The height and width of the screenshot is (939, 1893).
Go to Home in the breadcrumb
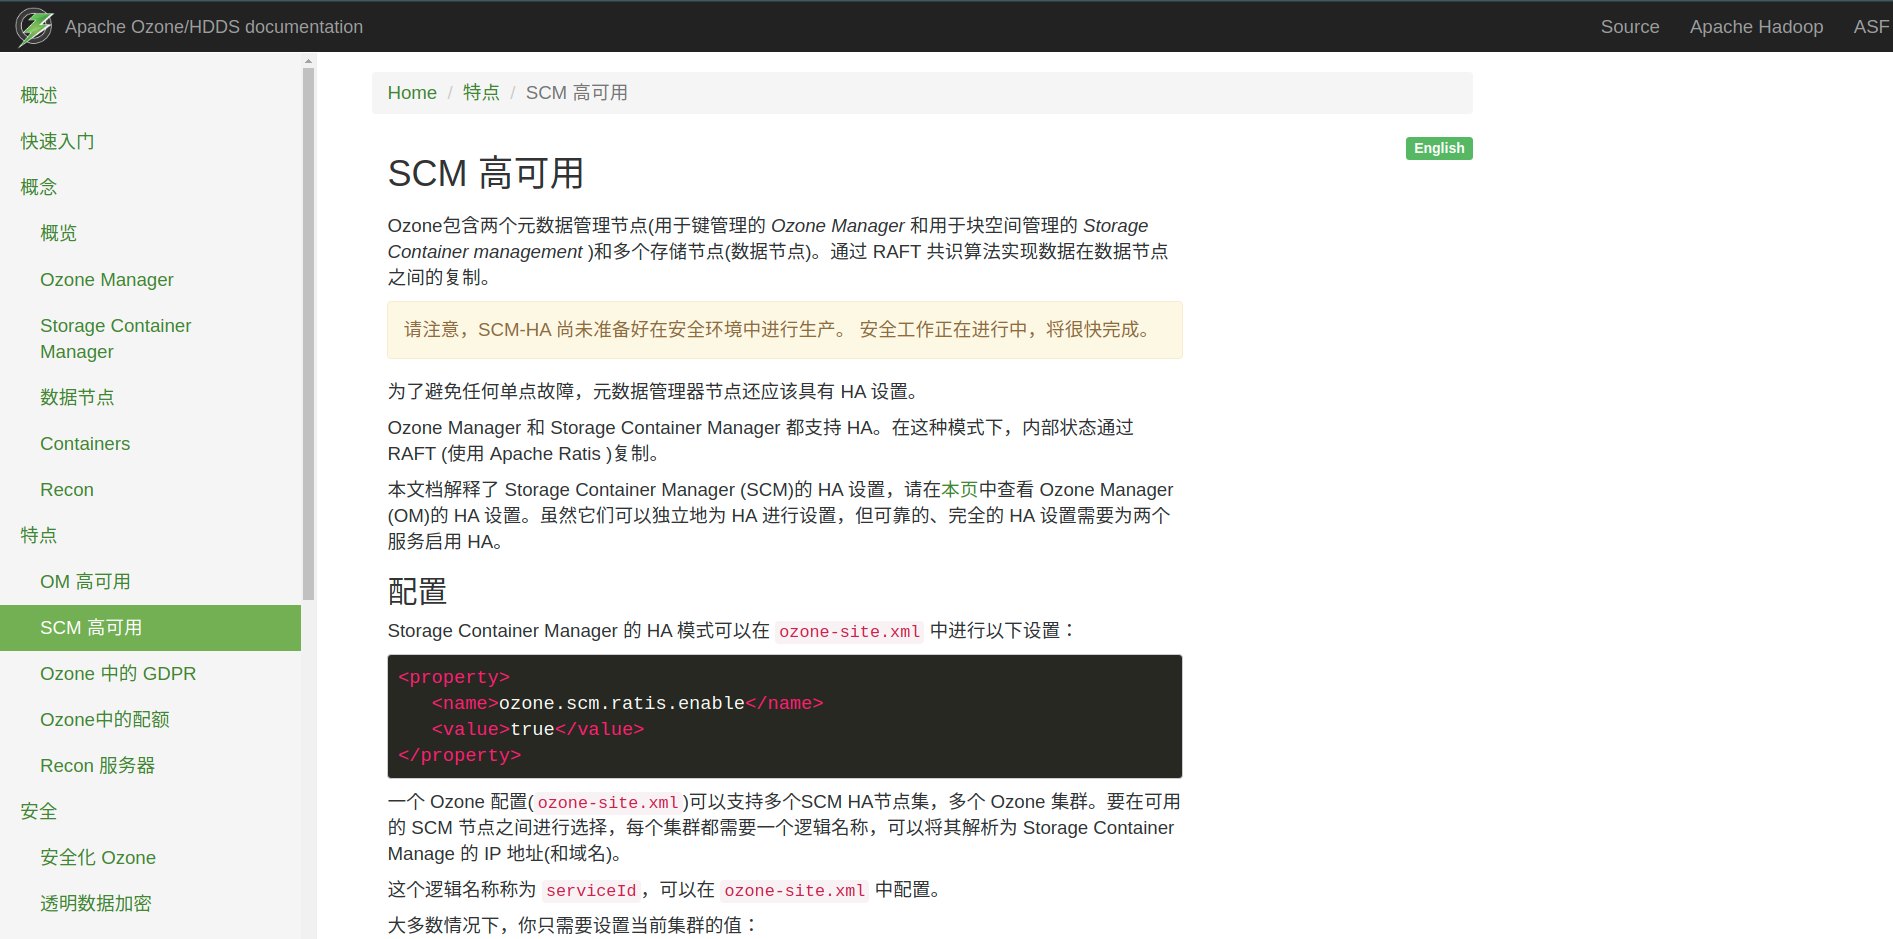pos(412,93)
